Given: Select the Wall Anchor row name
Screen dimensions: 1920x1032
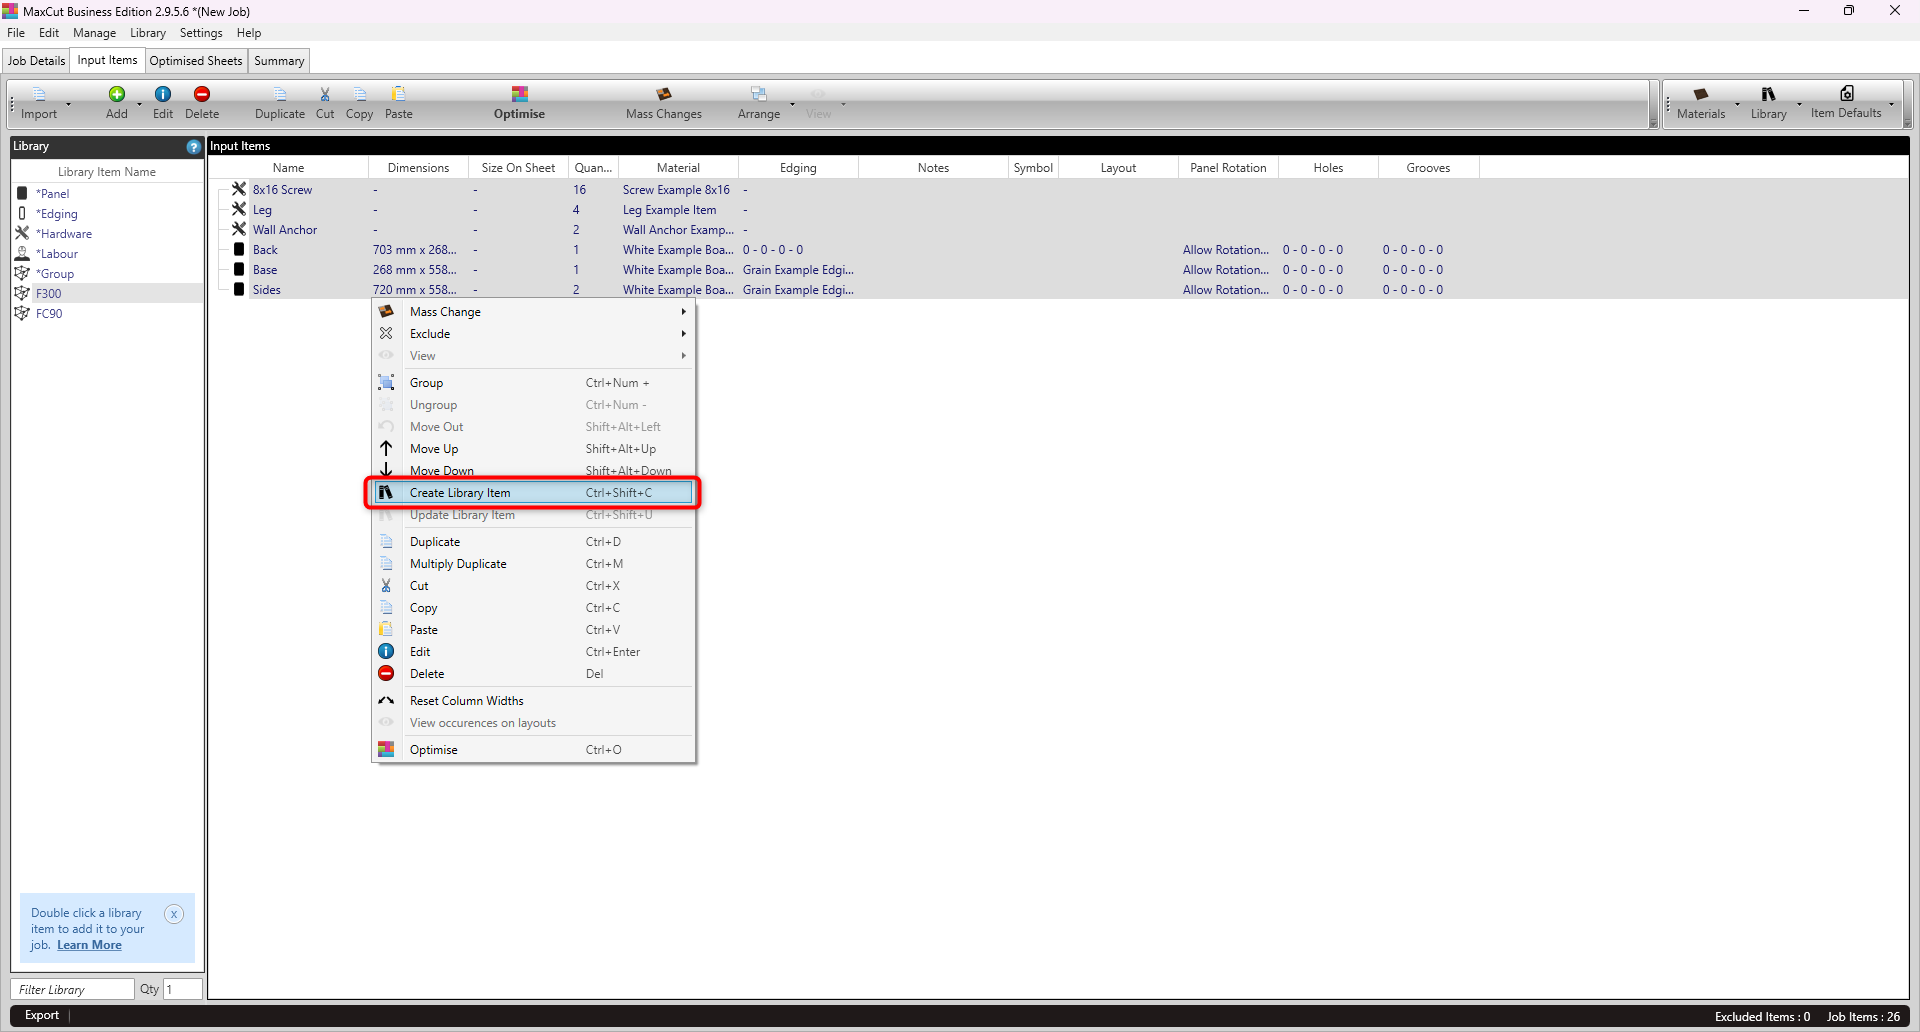Looking at the screenshot, I should 285,230.
